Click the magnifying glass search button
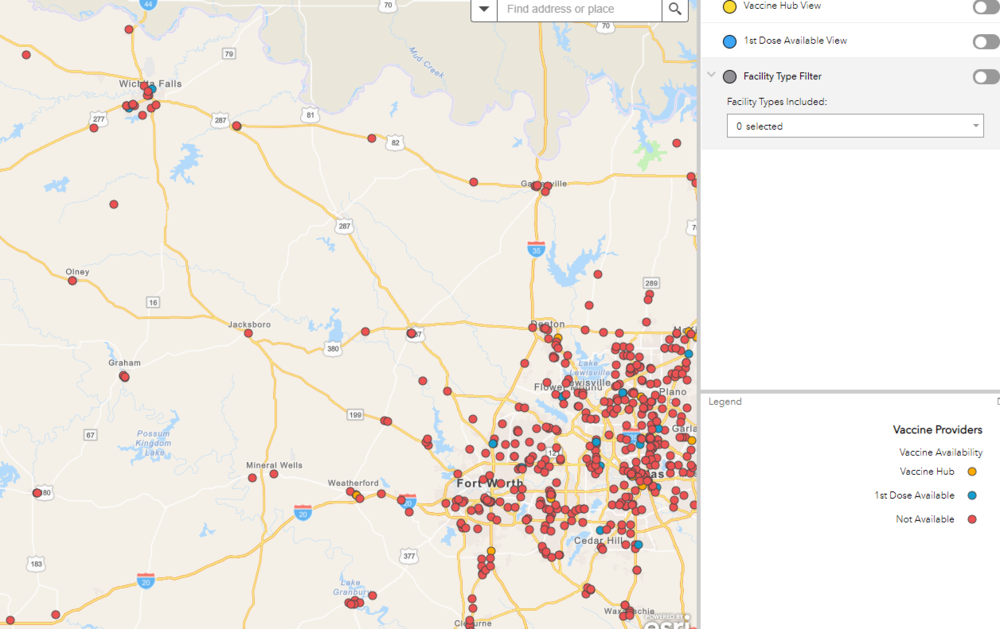1000x629 pixels. click(x=676, y=9)
